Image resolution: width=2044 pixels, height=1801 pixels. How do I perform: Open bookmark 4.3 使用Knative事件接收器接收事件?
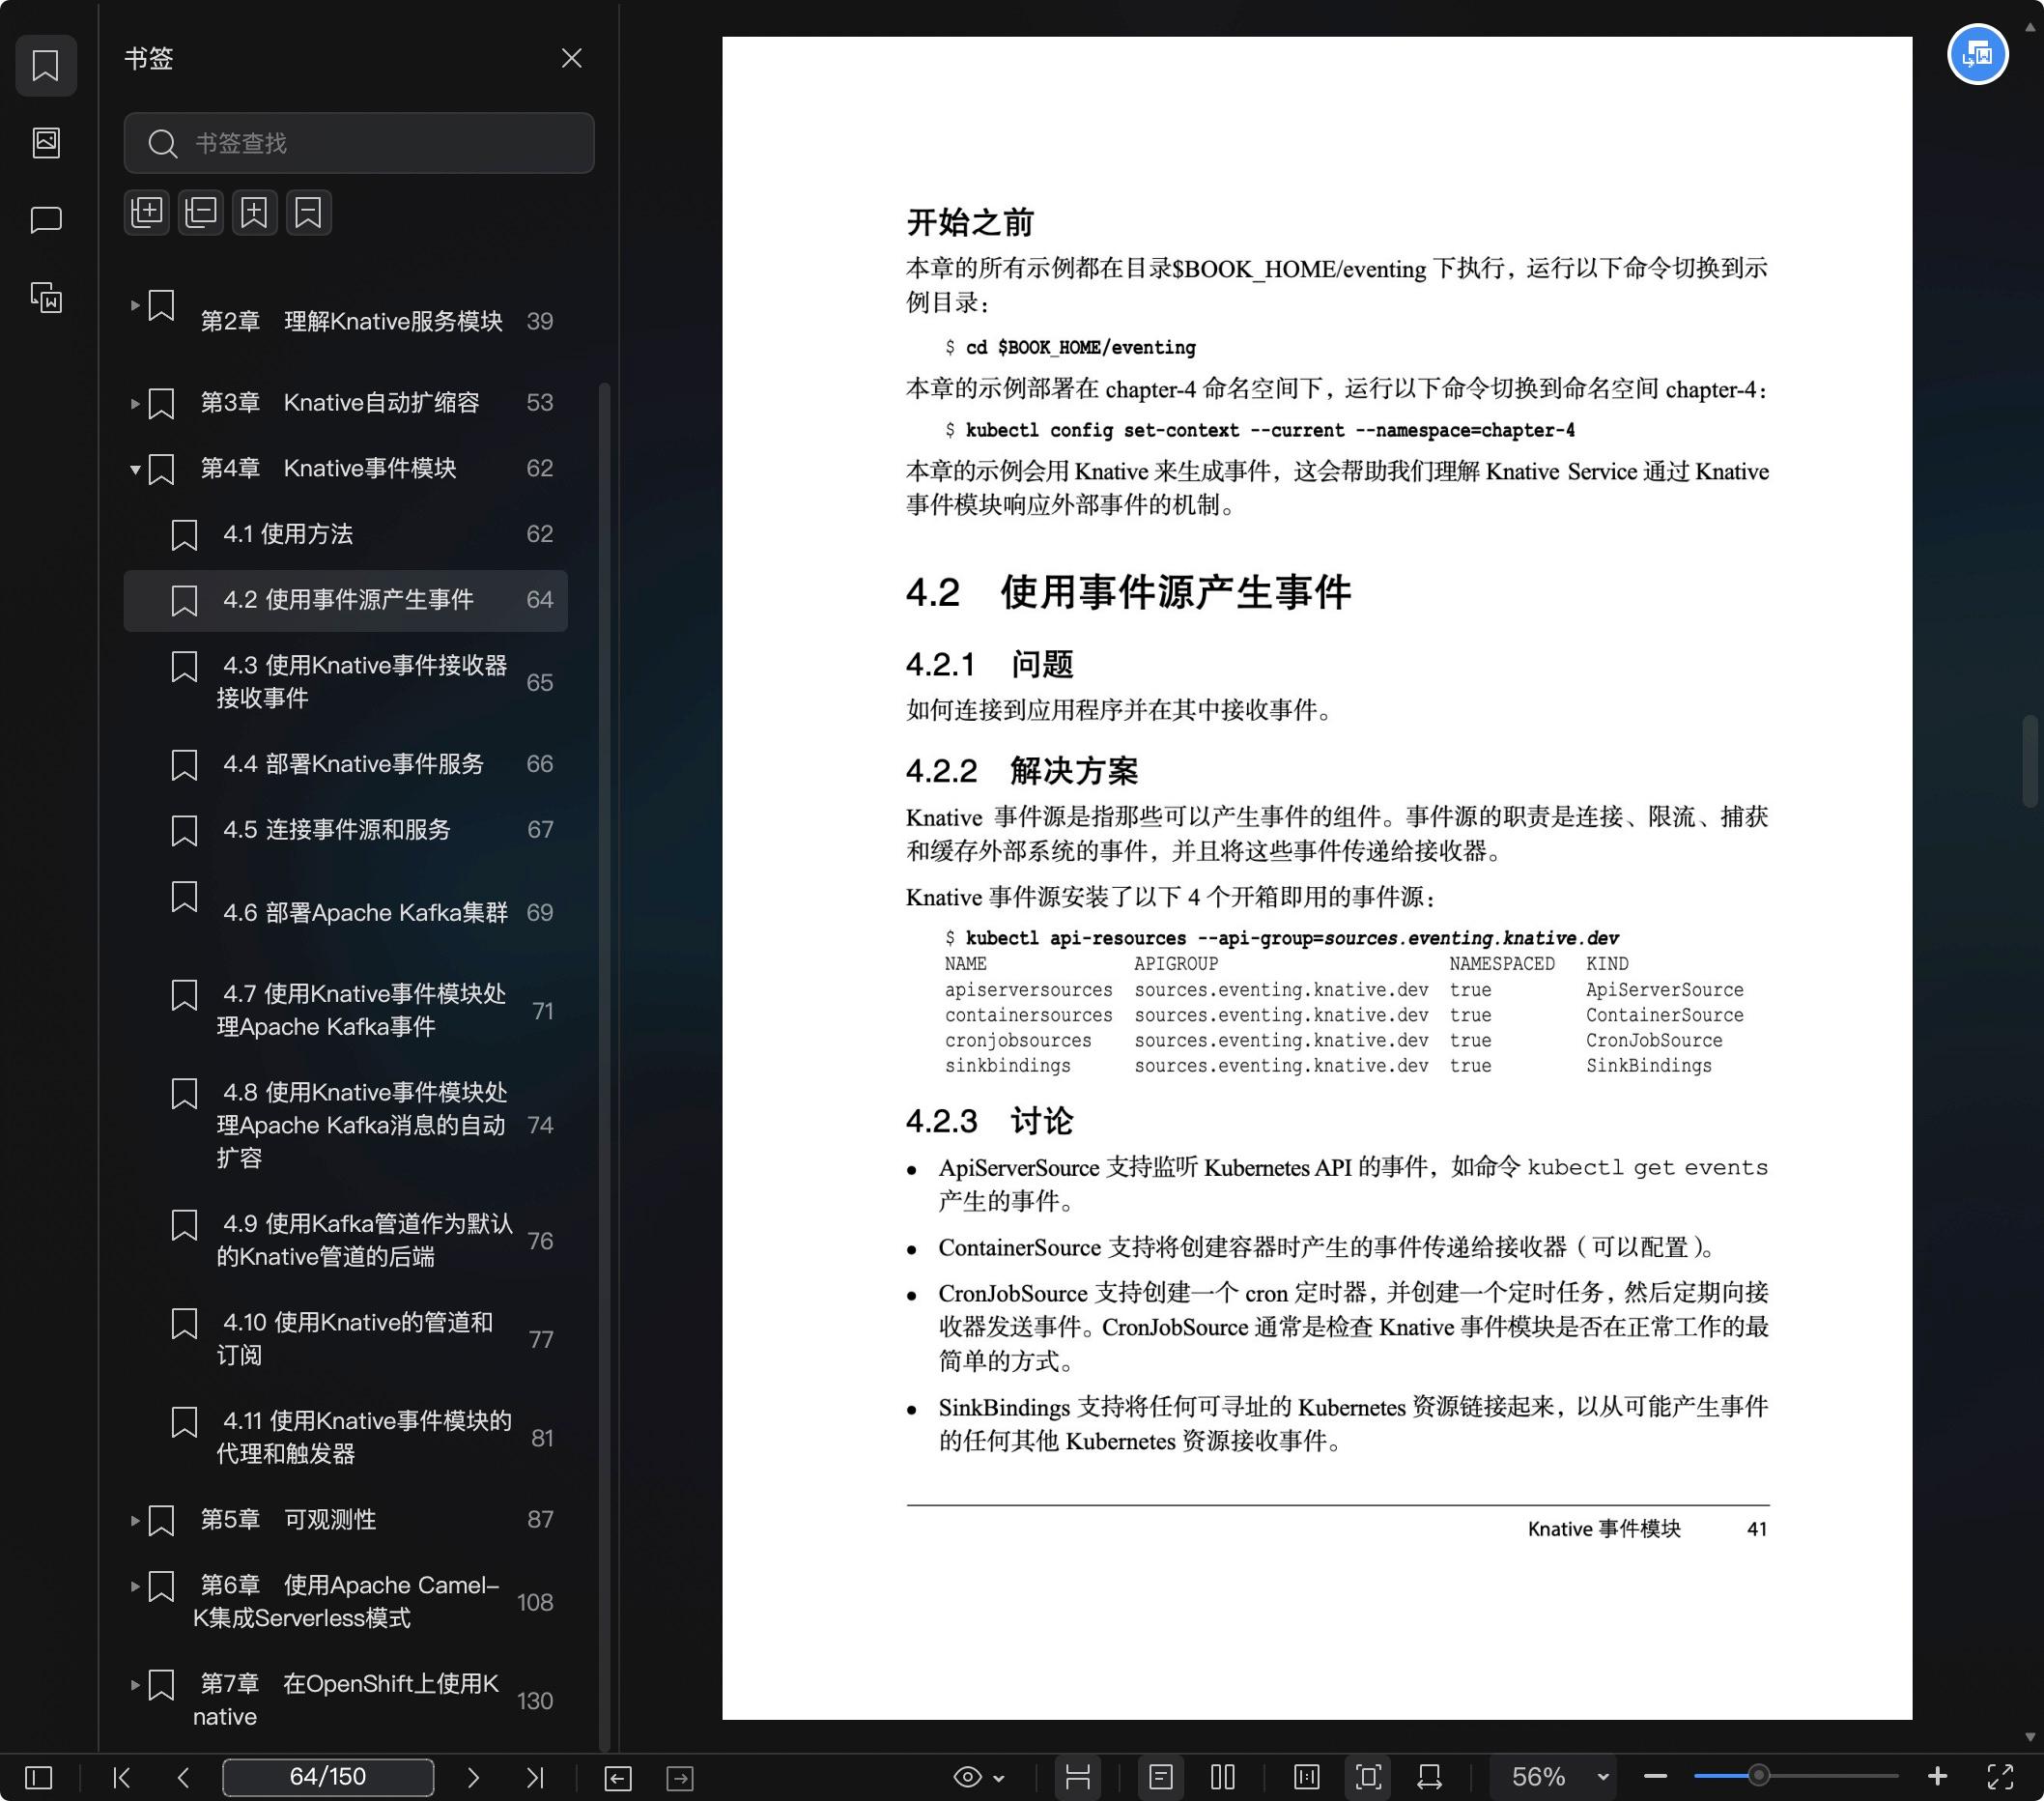pyautogui.click(x=346, y=682)
